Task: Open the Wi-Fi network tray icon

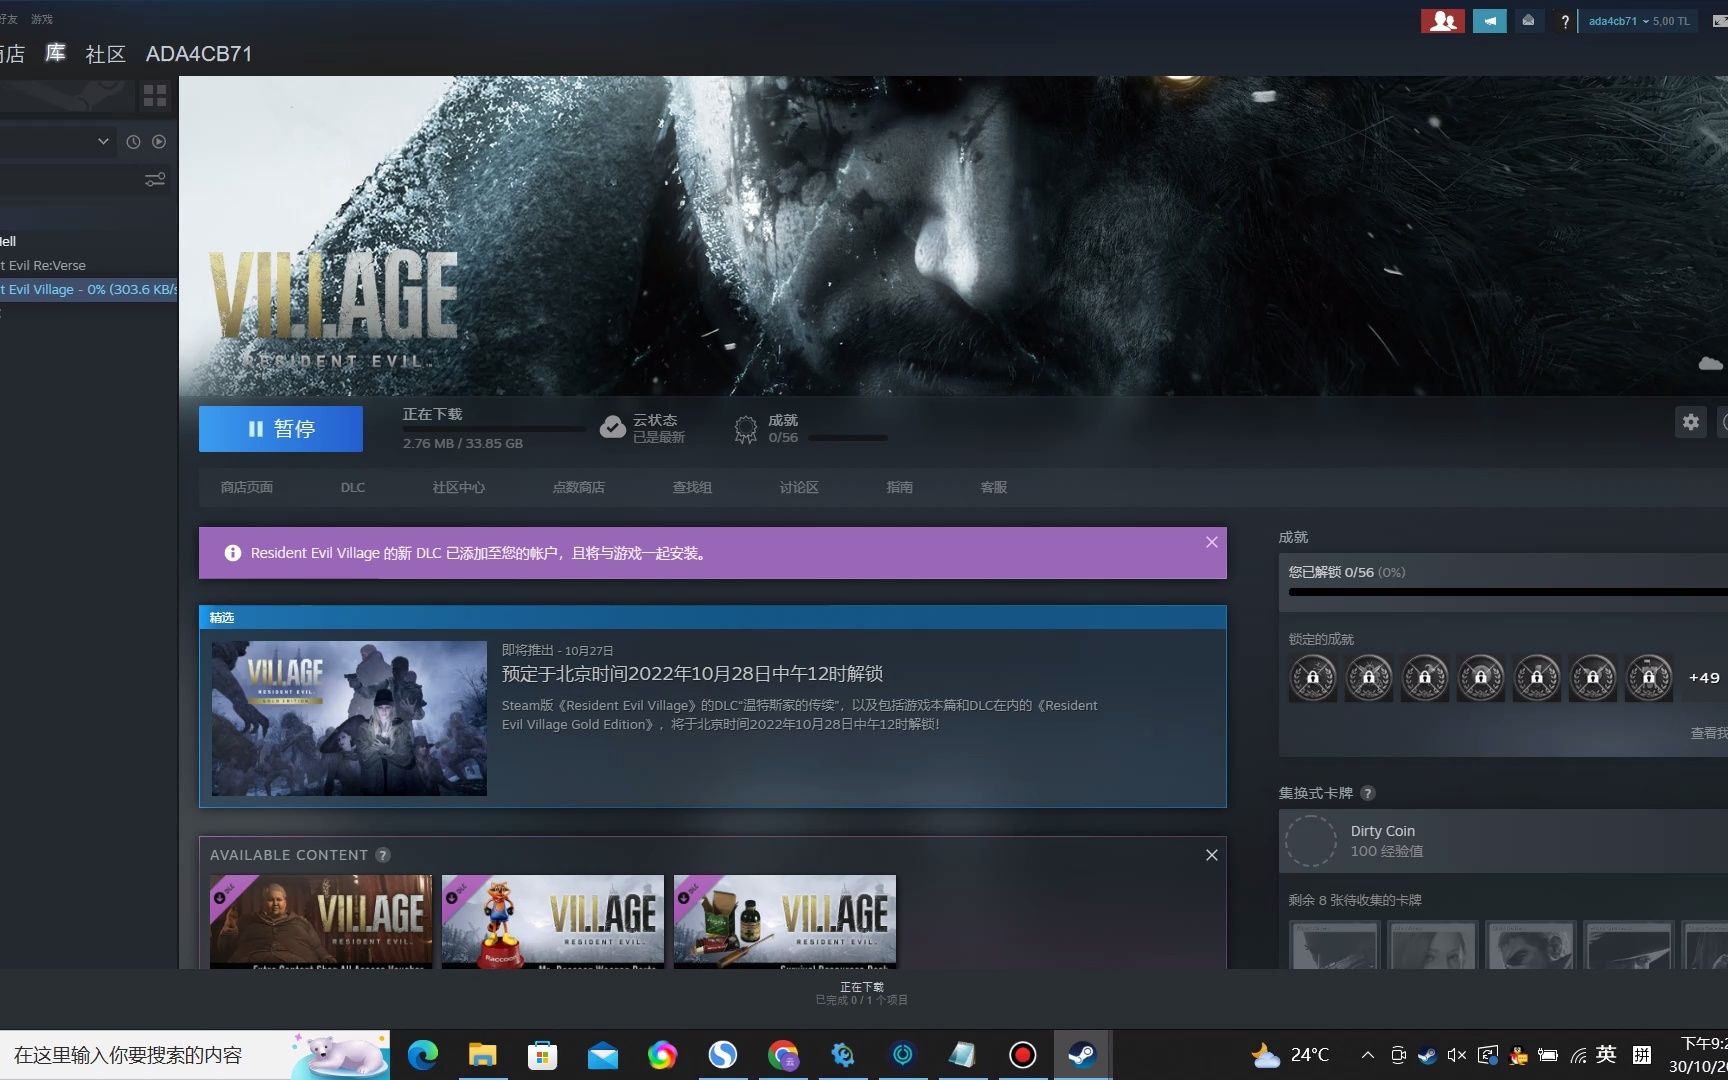Action: click(x=1578, y=1055)
